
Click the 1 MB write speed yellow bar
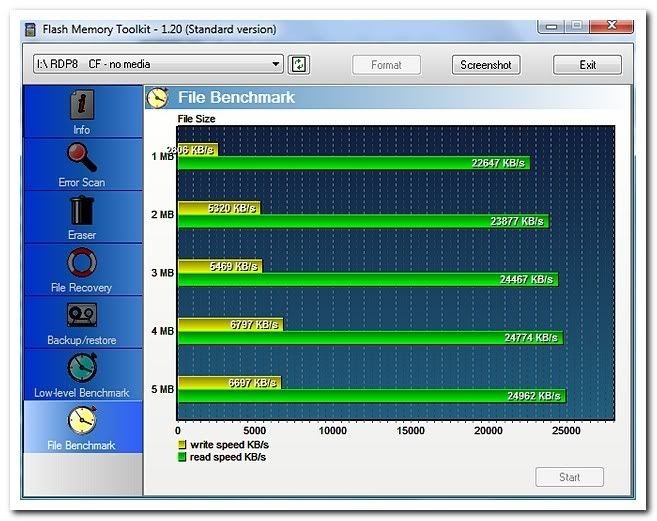tap(198, 150)
